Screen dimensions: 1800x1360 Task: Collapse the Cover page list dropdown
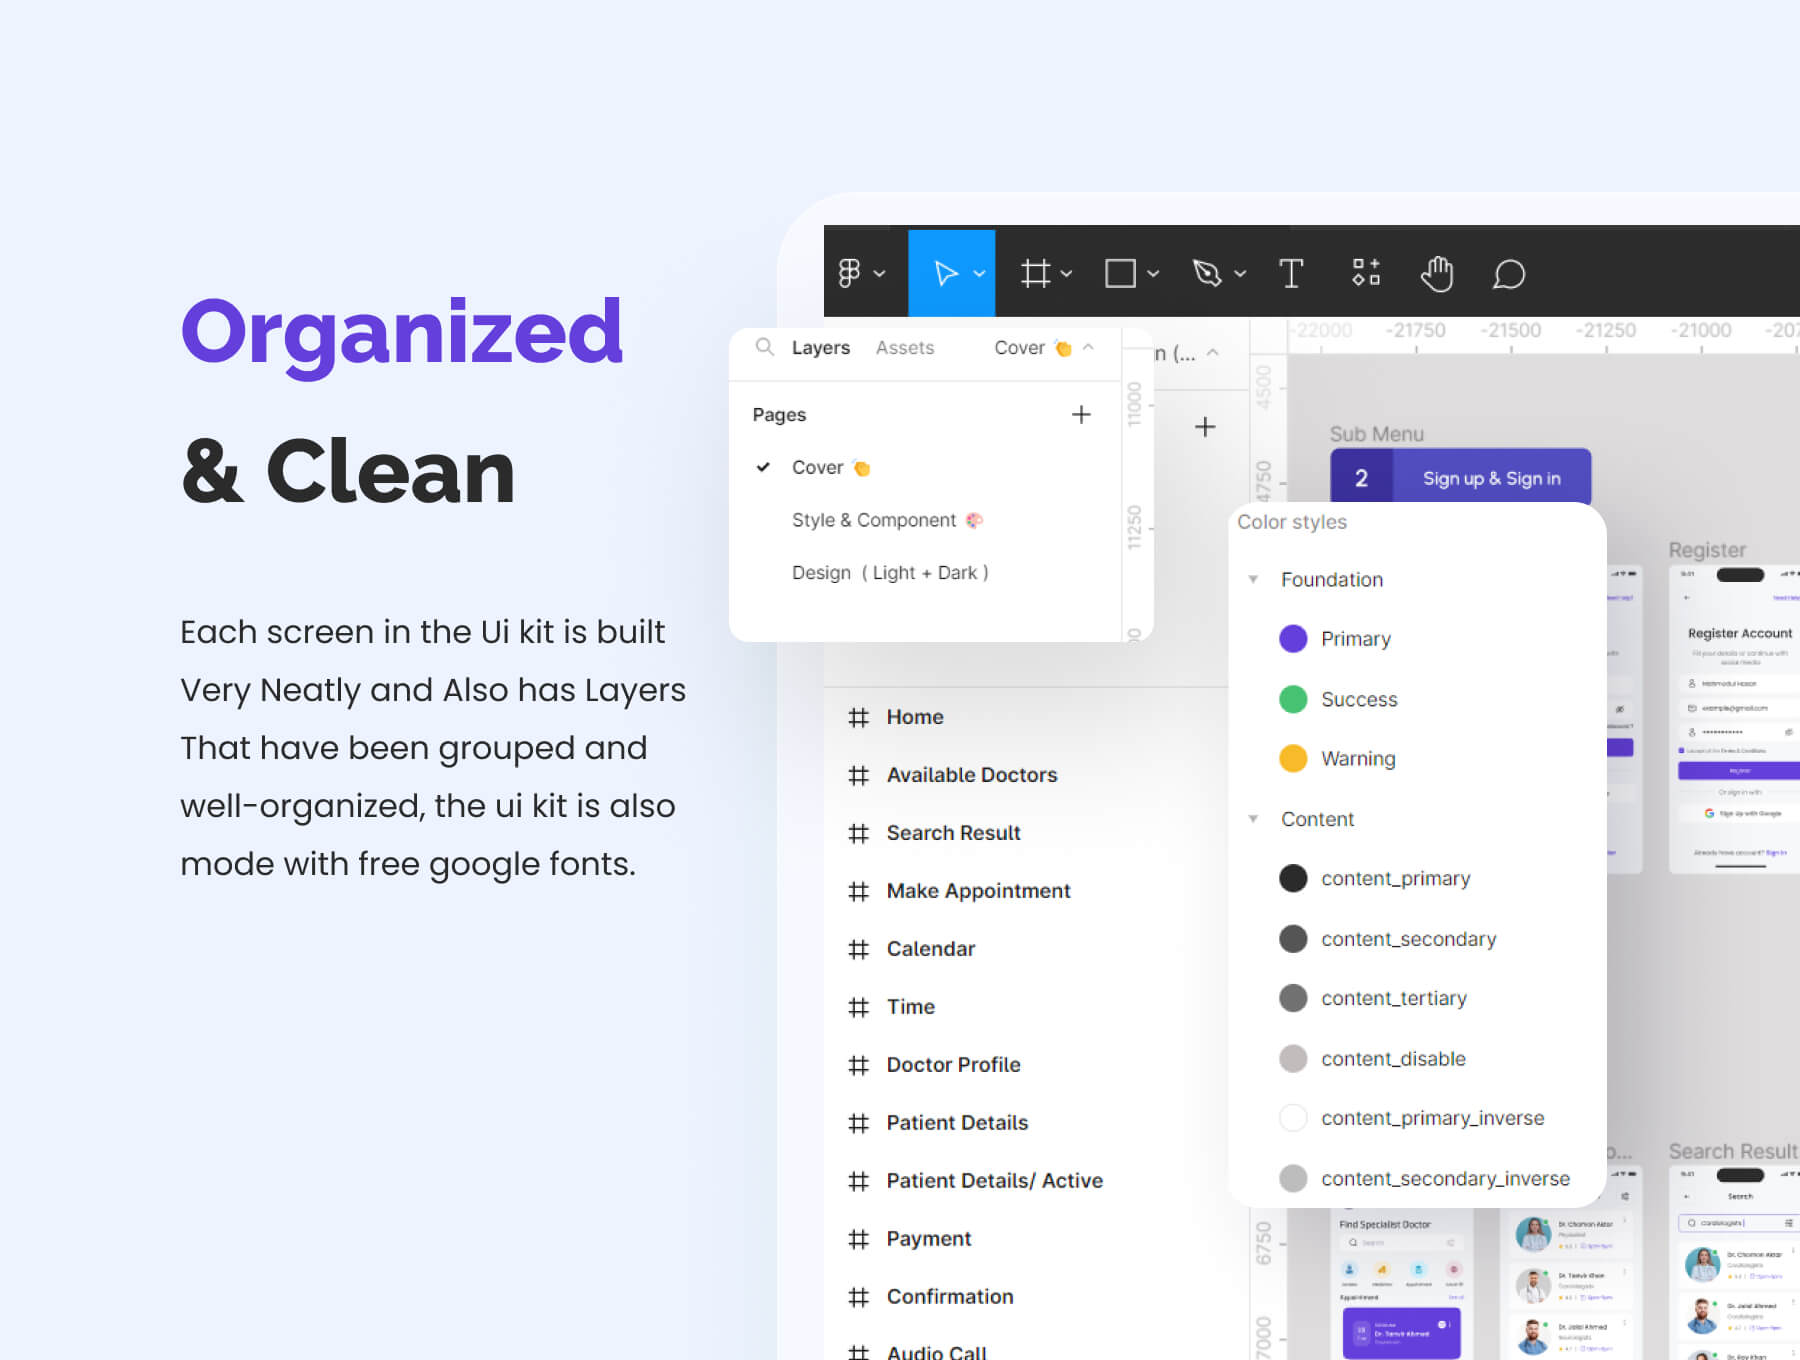click(x=1088, y=347)
